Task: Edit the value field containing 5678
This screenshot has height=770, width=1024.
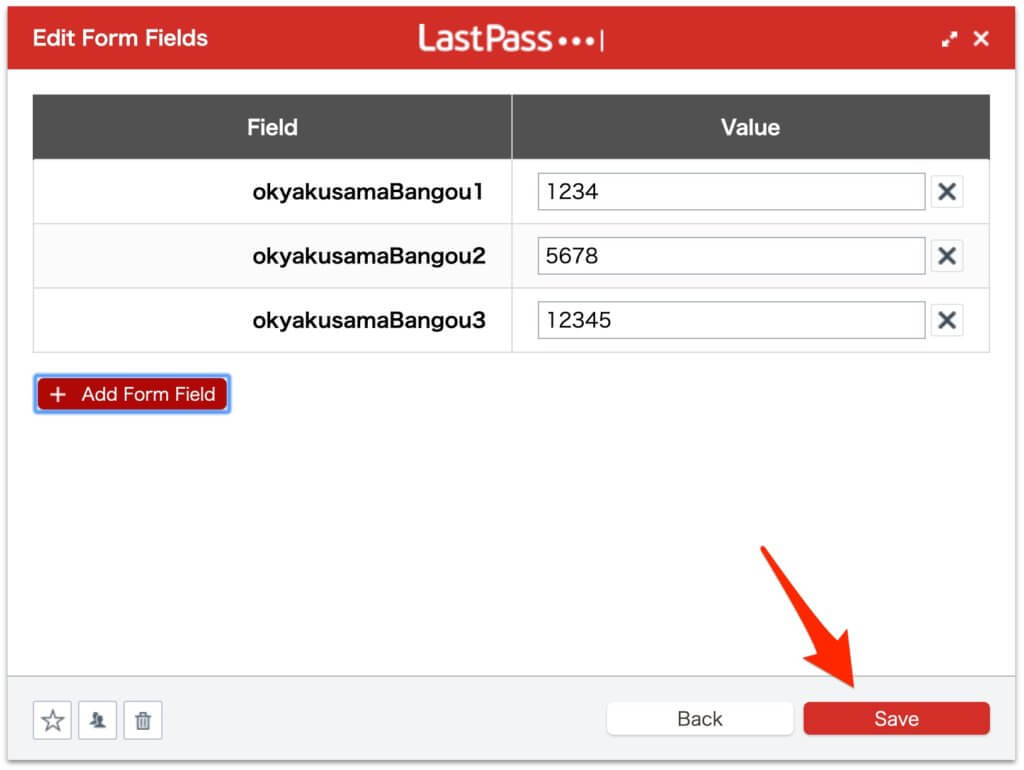Action: (x=731, y=255)
